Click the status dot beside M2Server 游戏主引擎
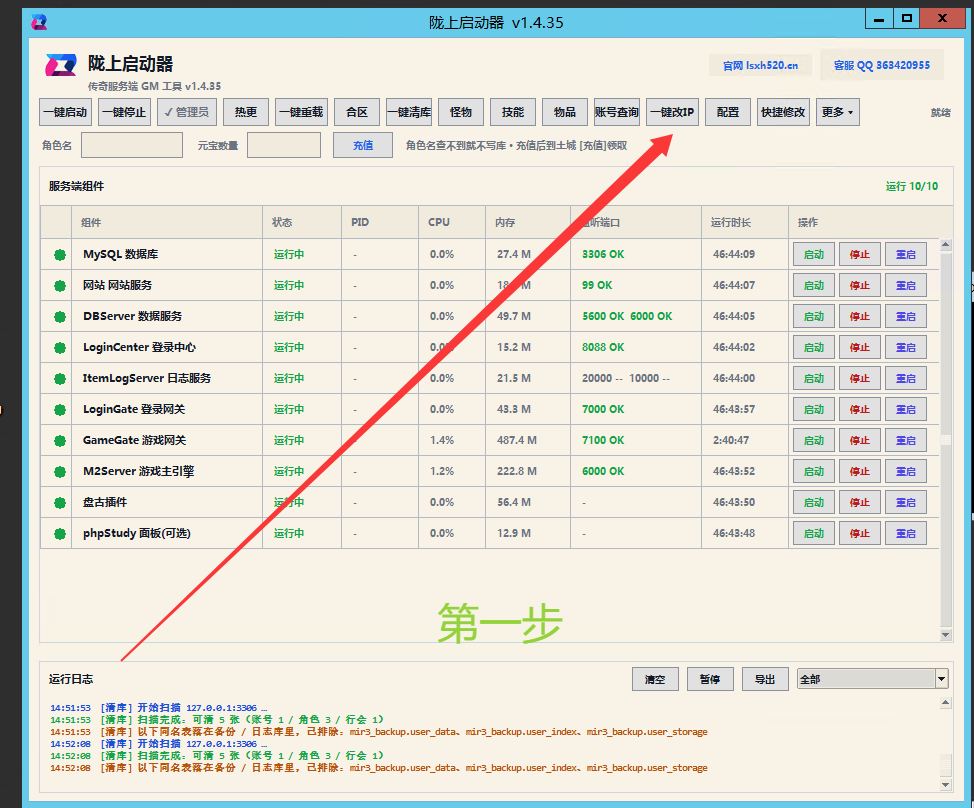Viewport: 974px width, 808px height. 60,471
